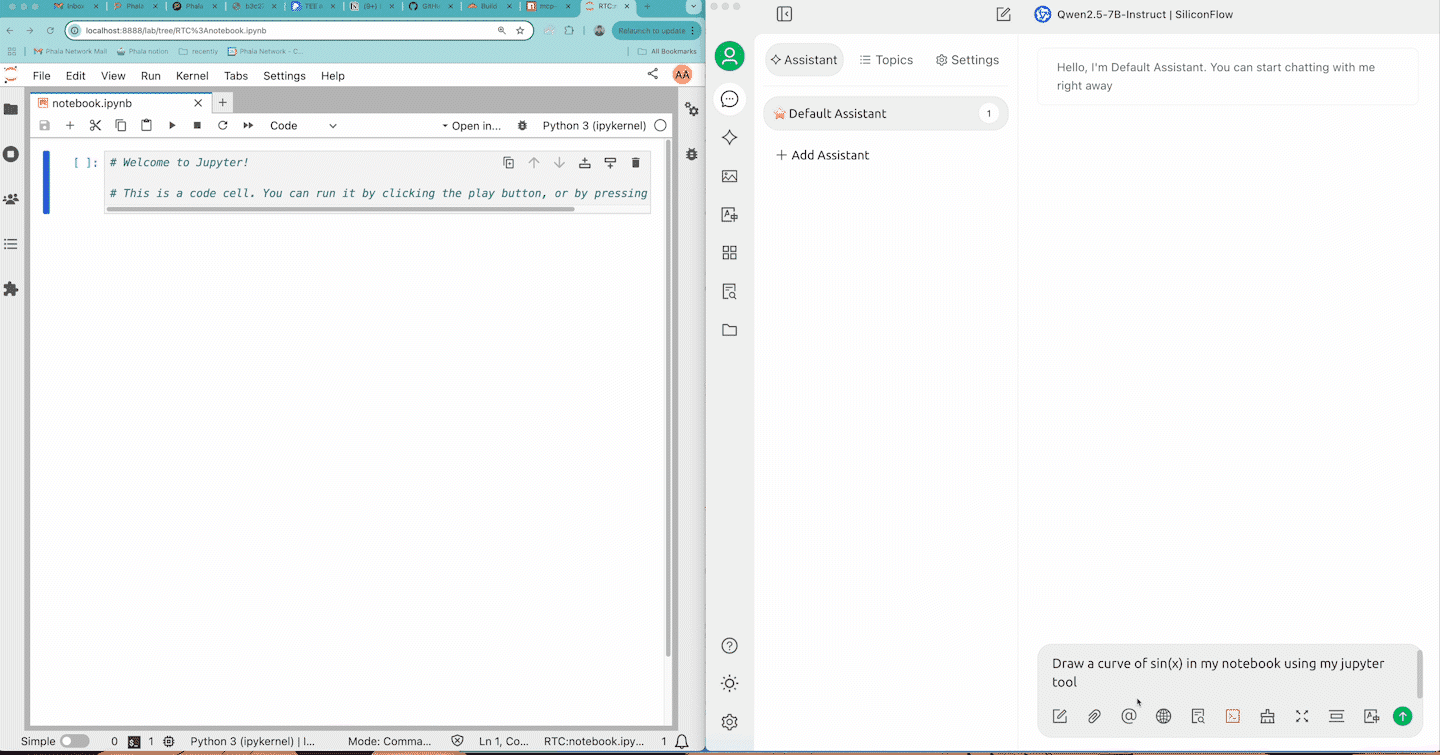Image resolution: width=1440 pixels, height=755 pixels.
Task: Click the paperclip attachment icon in chat
Action: (x=1094, y=716)
